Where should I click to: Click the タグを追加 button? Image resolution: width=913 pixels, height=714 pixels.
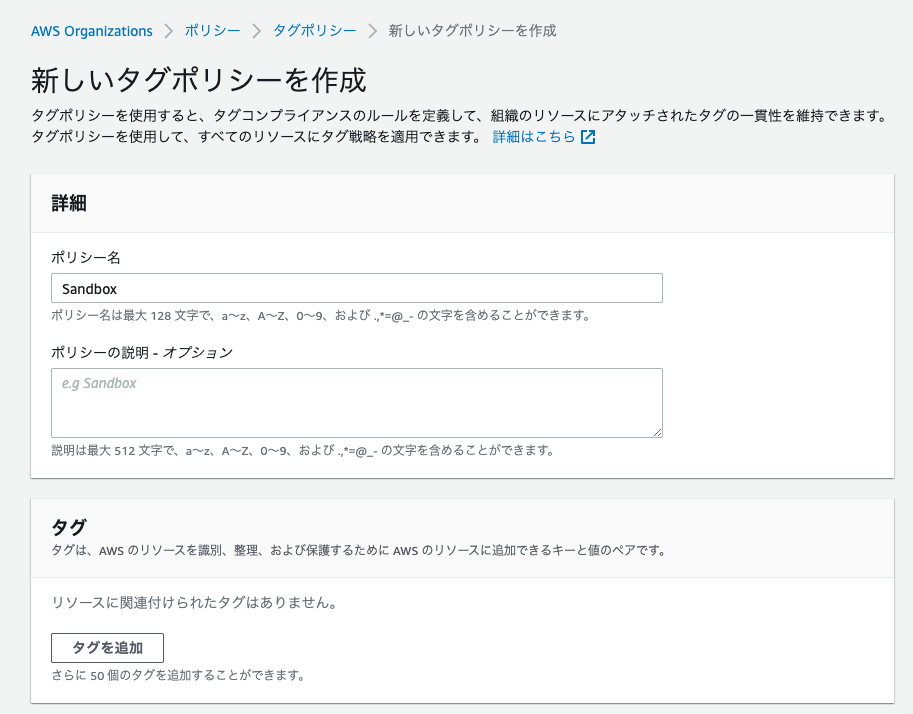tap(107, 648)
